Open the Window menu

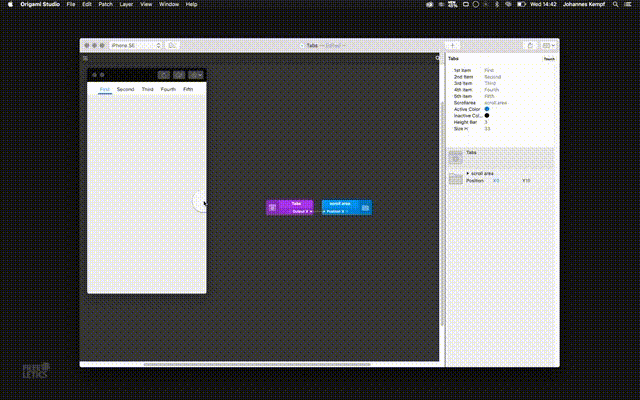[169, 4]
